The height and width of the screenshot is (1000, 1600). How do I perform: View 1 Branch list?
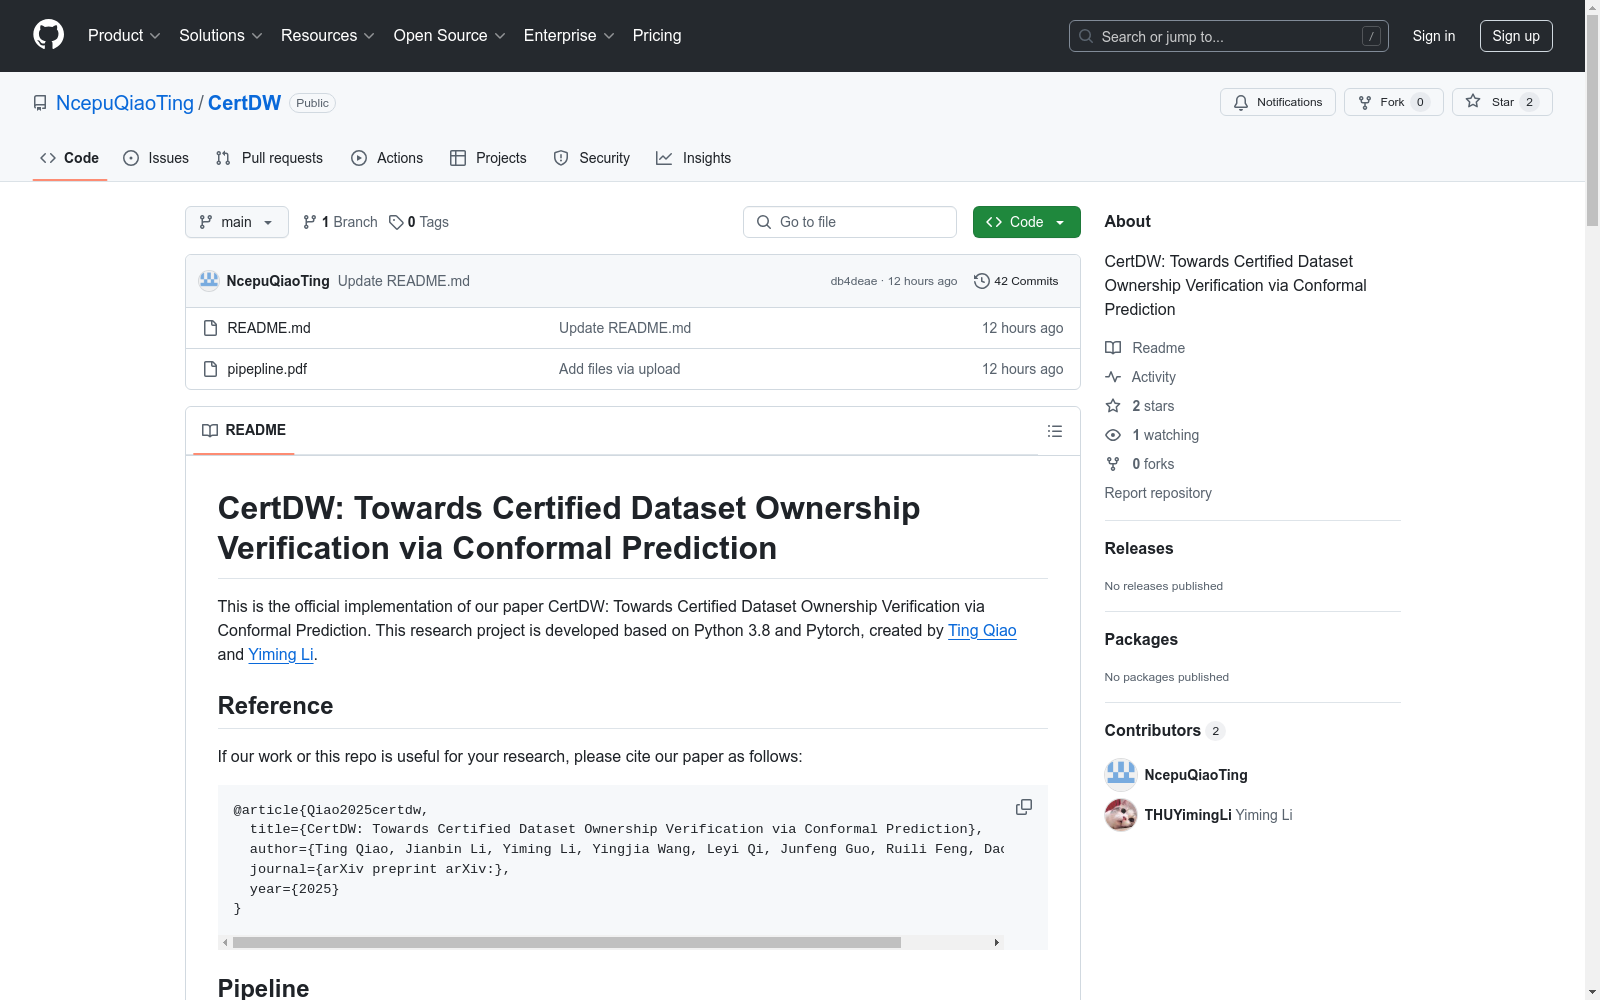[340, 222]
